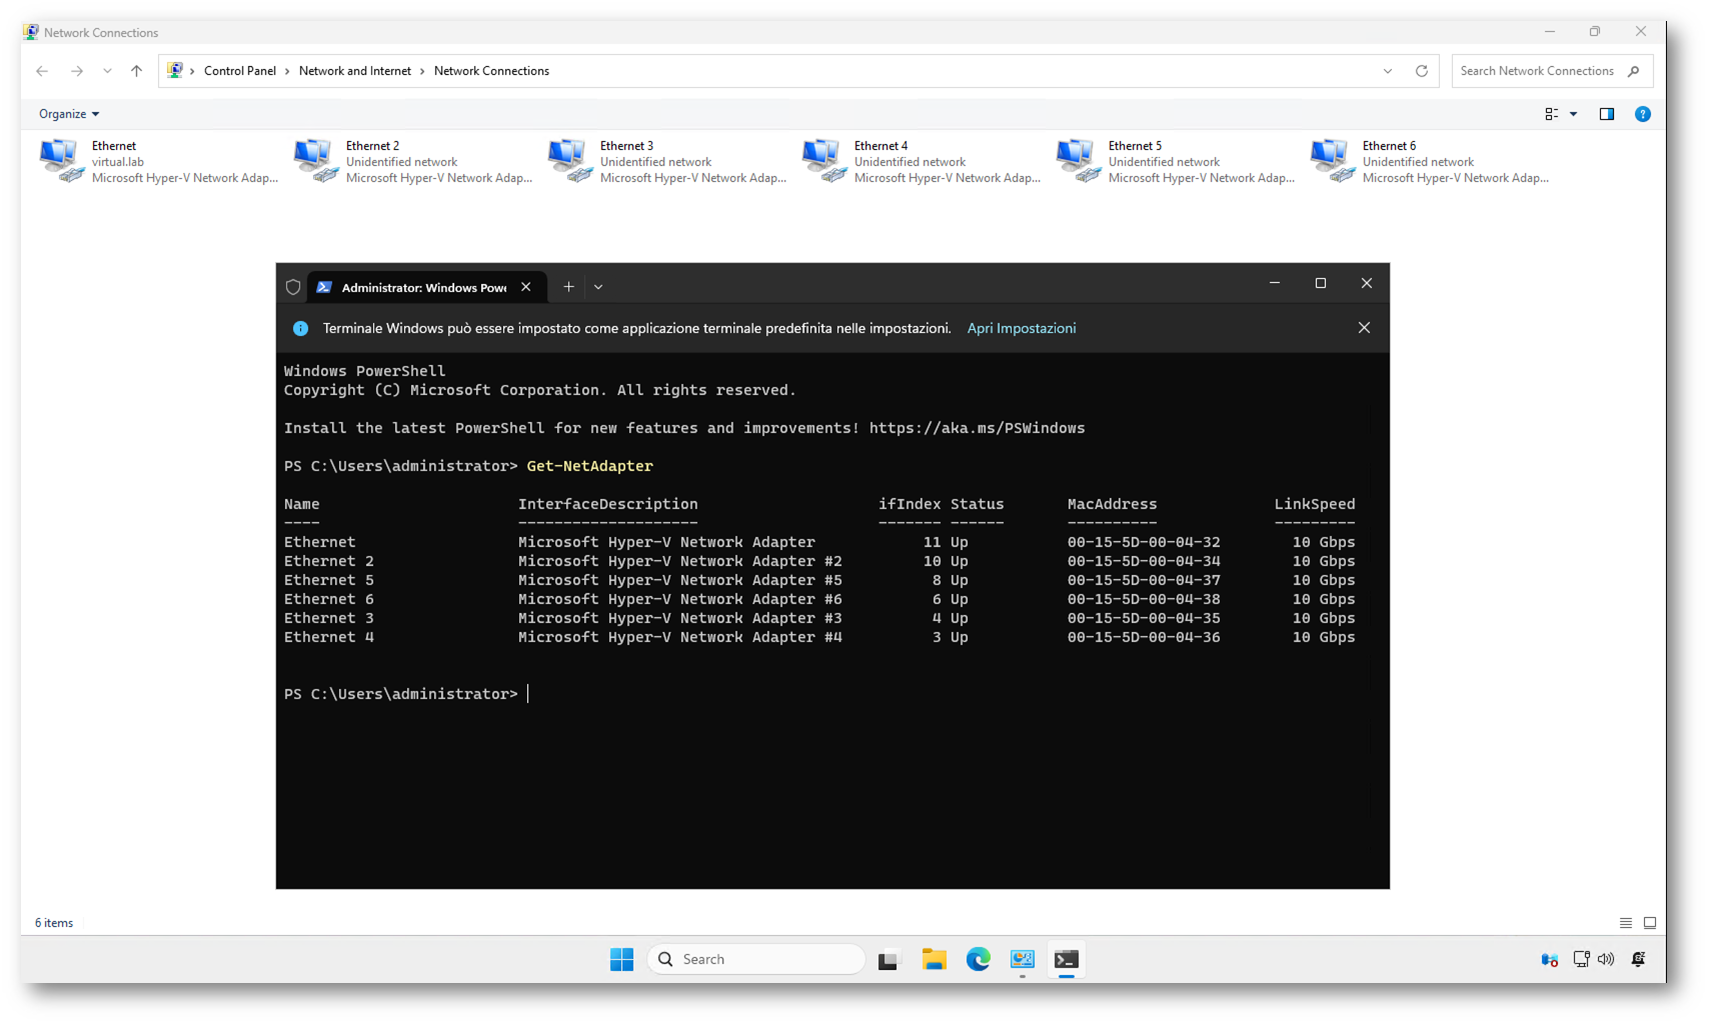Open the Help question mark icon
This screenshot has width=1709, height=1025.
click(x=1642, y=114)
